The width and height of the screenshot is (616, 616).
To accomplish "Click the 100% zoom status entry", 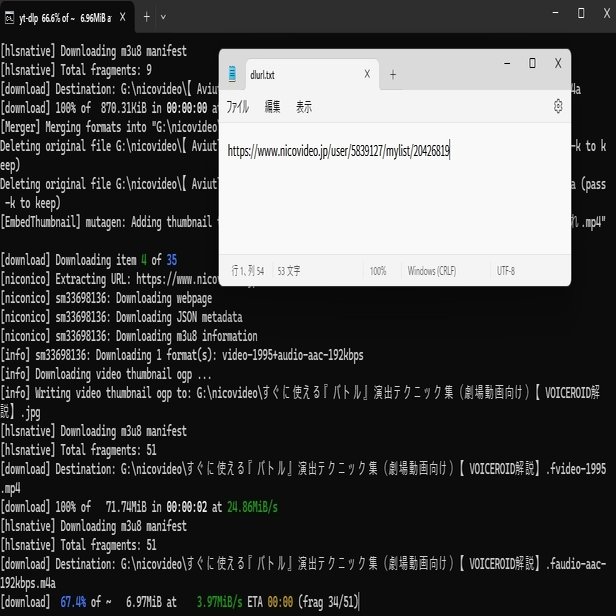I will click(378, 271).
